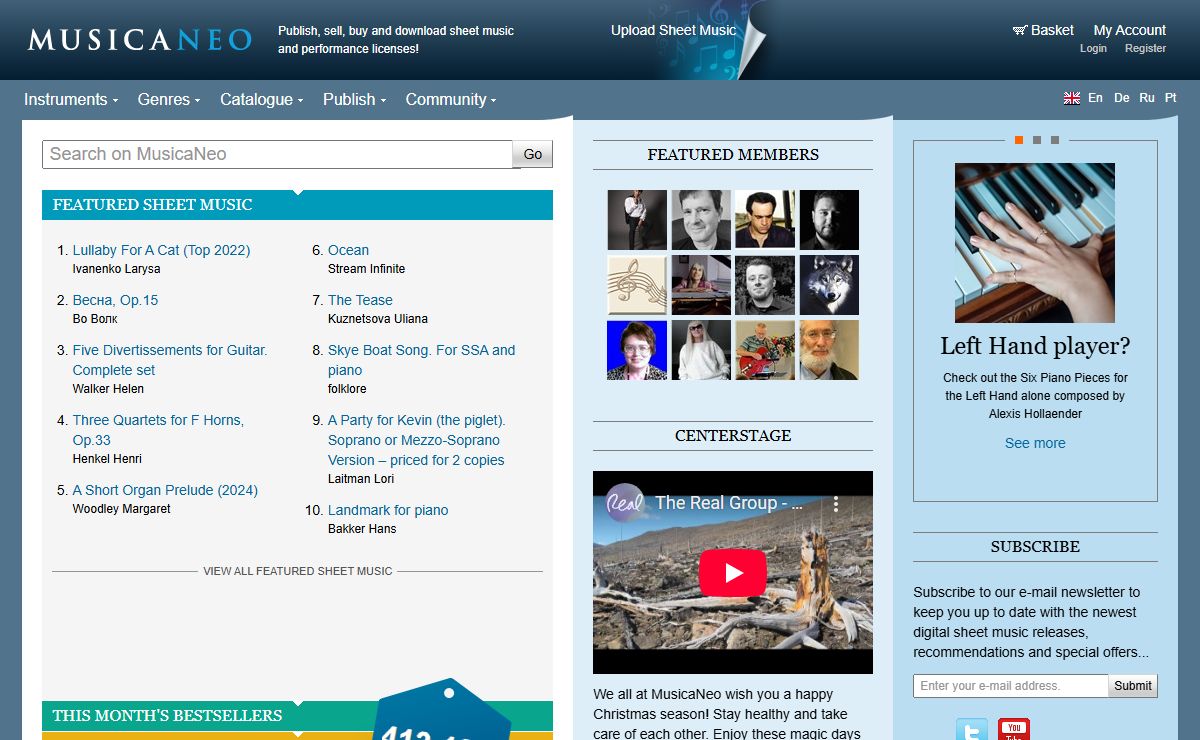Click composer name Woodley Margaret

tap(121, 509)
